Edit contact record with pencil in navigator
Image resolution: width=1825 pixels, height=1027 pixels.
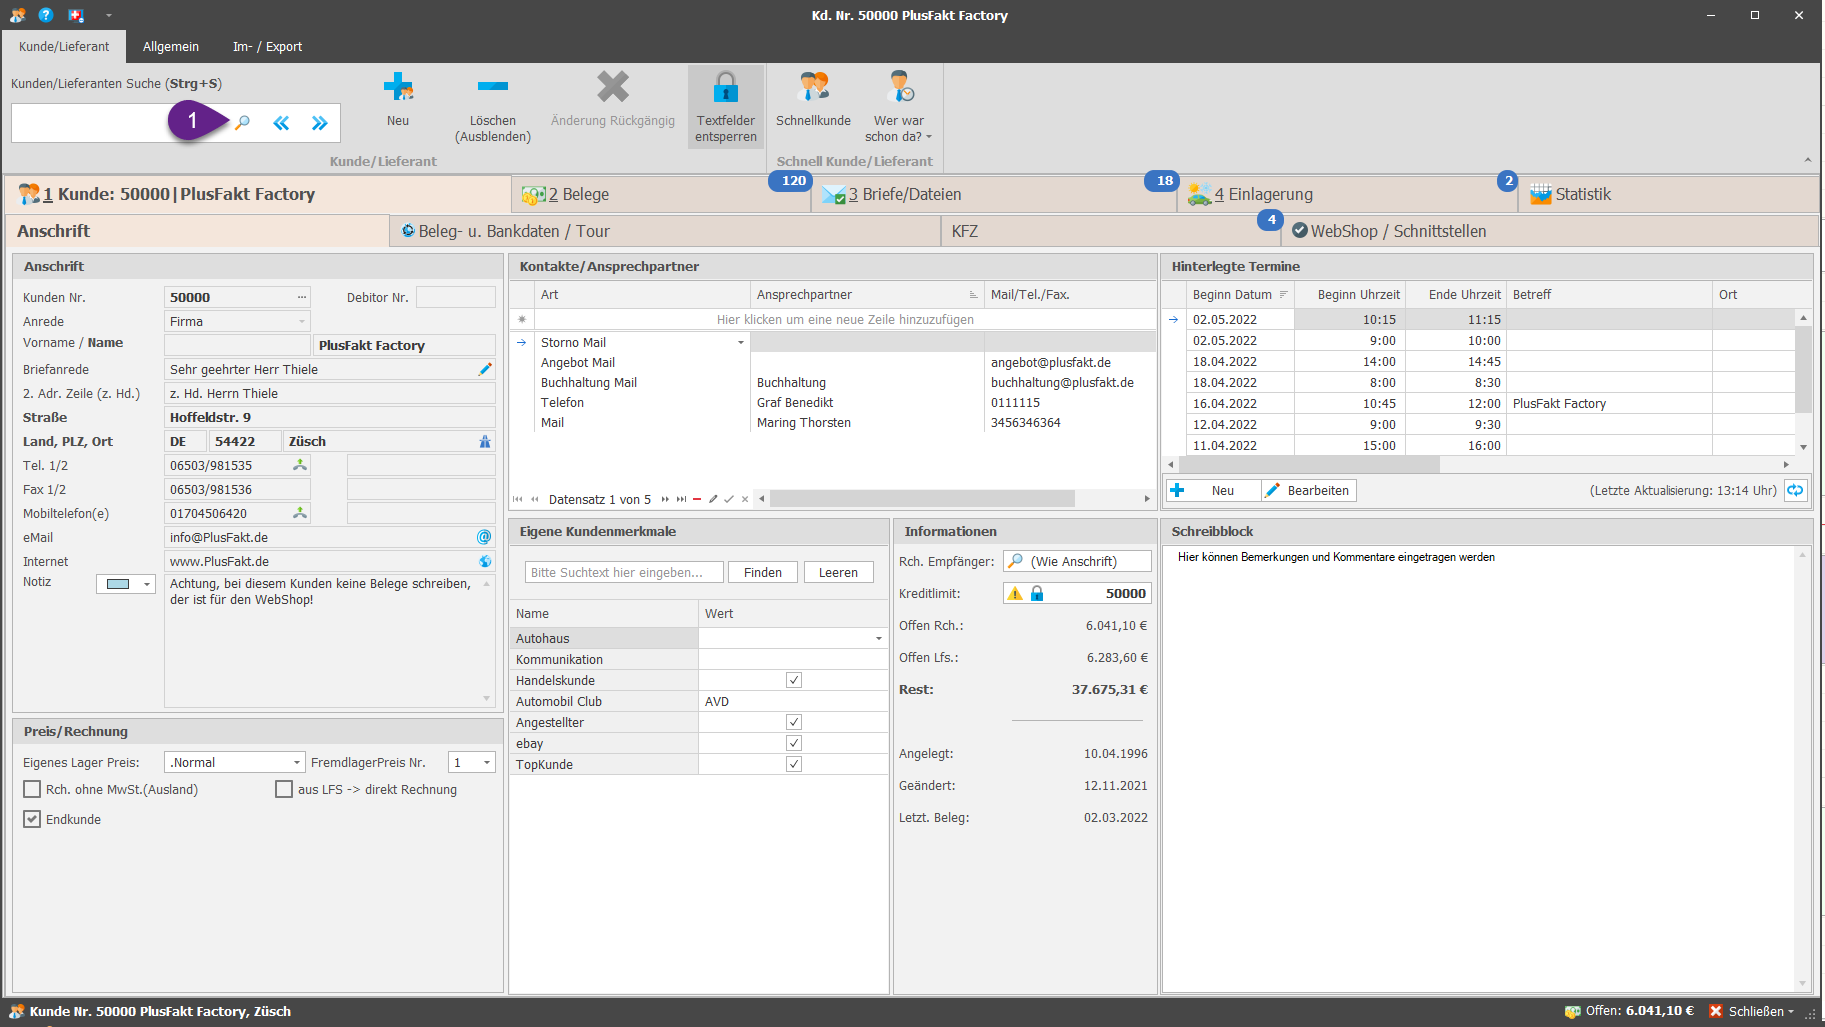tap(713, 499)
